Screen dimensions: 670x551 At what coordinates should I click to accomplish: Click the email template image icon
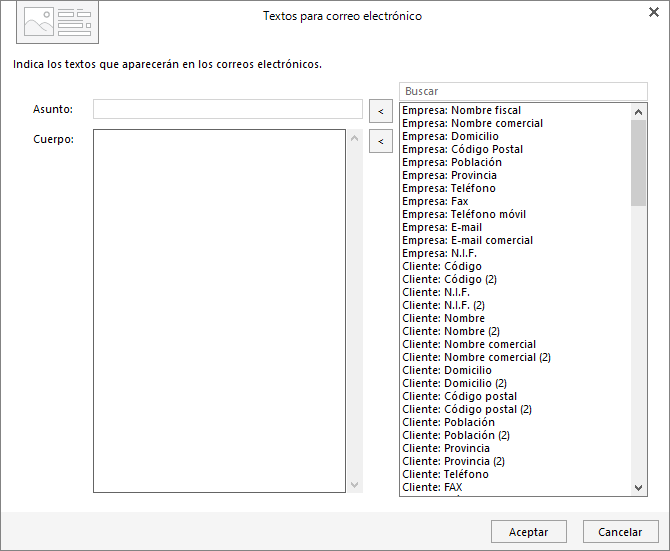57,22
